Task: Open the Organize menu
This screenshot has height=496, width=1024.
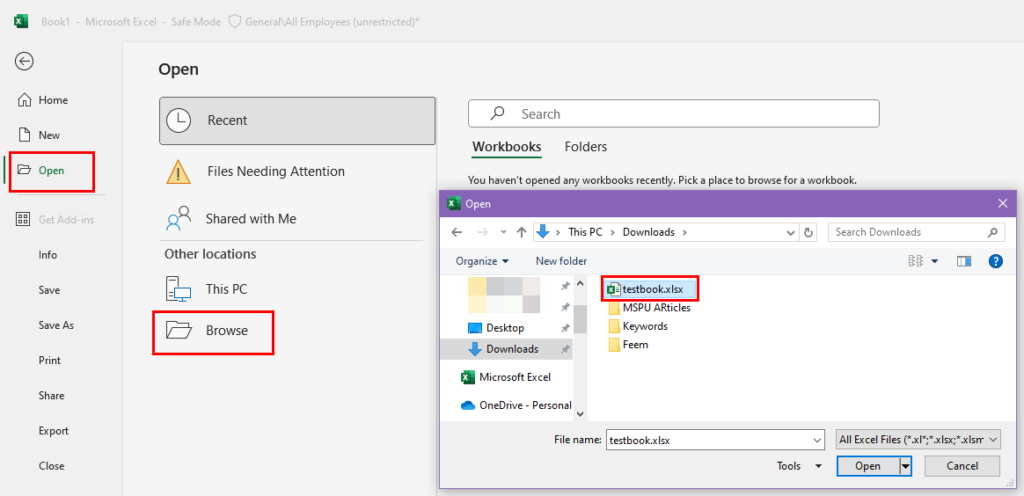Action: pos(483,261)
